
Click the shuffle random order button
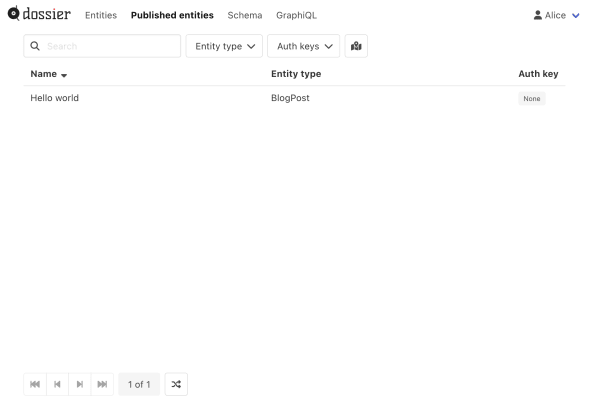[x=176, y=384]
